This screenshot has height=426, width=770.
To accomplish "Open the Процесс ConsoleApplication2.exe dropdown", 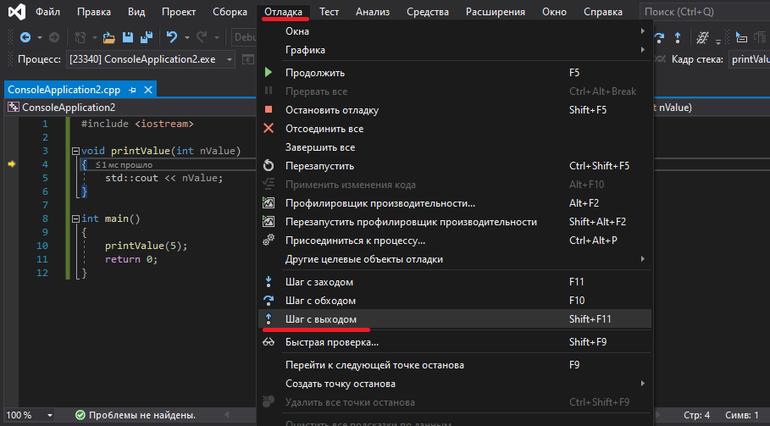I will tap(151, 59).
